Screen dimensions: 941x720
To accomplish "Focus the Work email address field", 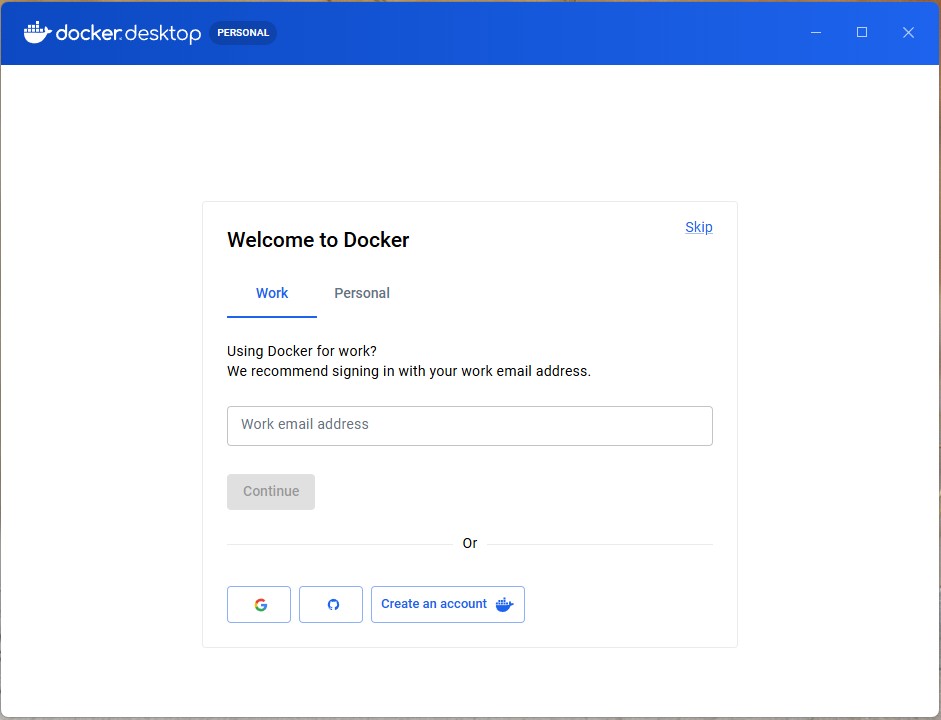I will (x=469, y=425).
